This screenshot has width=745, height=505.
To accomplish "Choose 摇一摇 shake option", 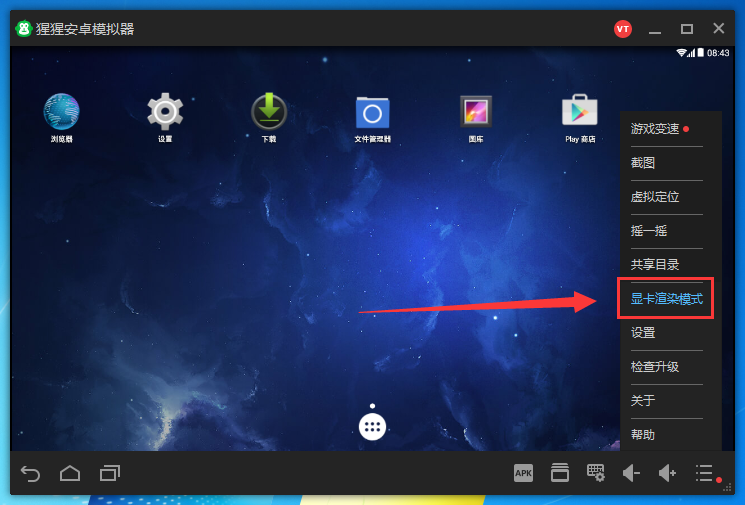I will point(649,231).
